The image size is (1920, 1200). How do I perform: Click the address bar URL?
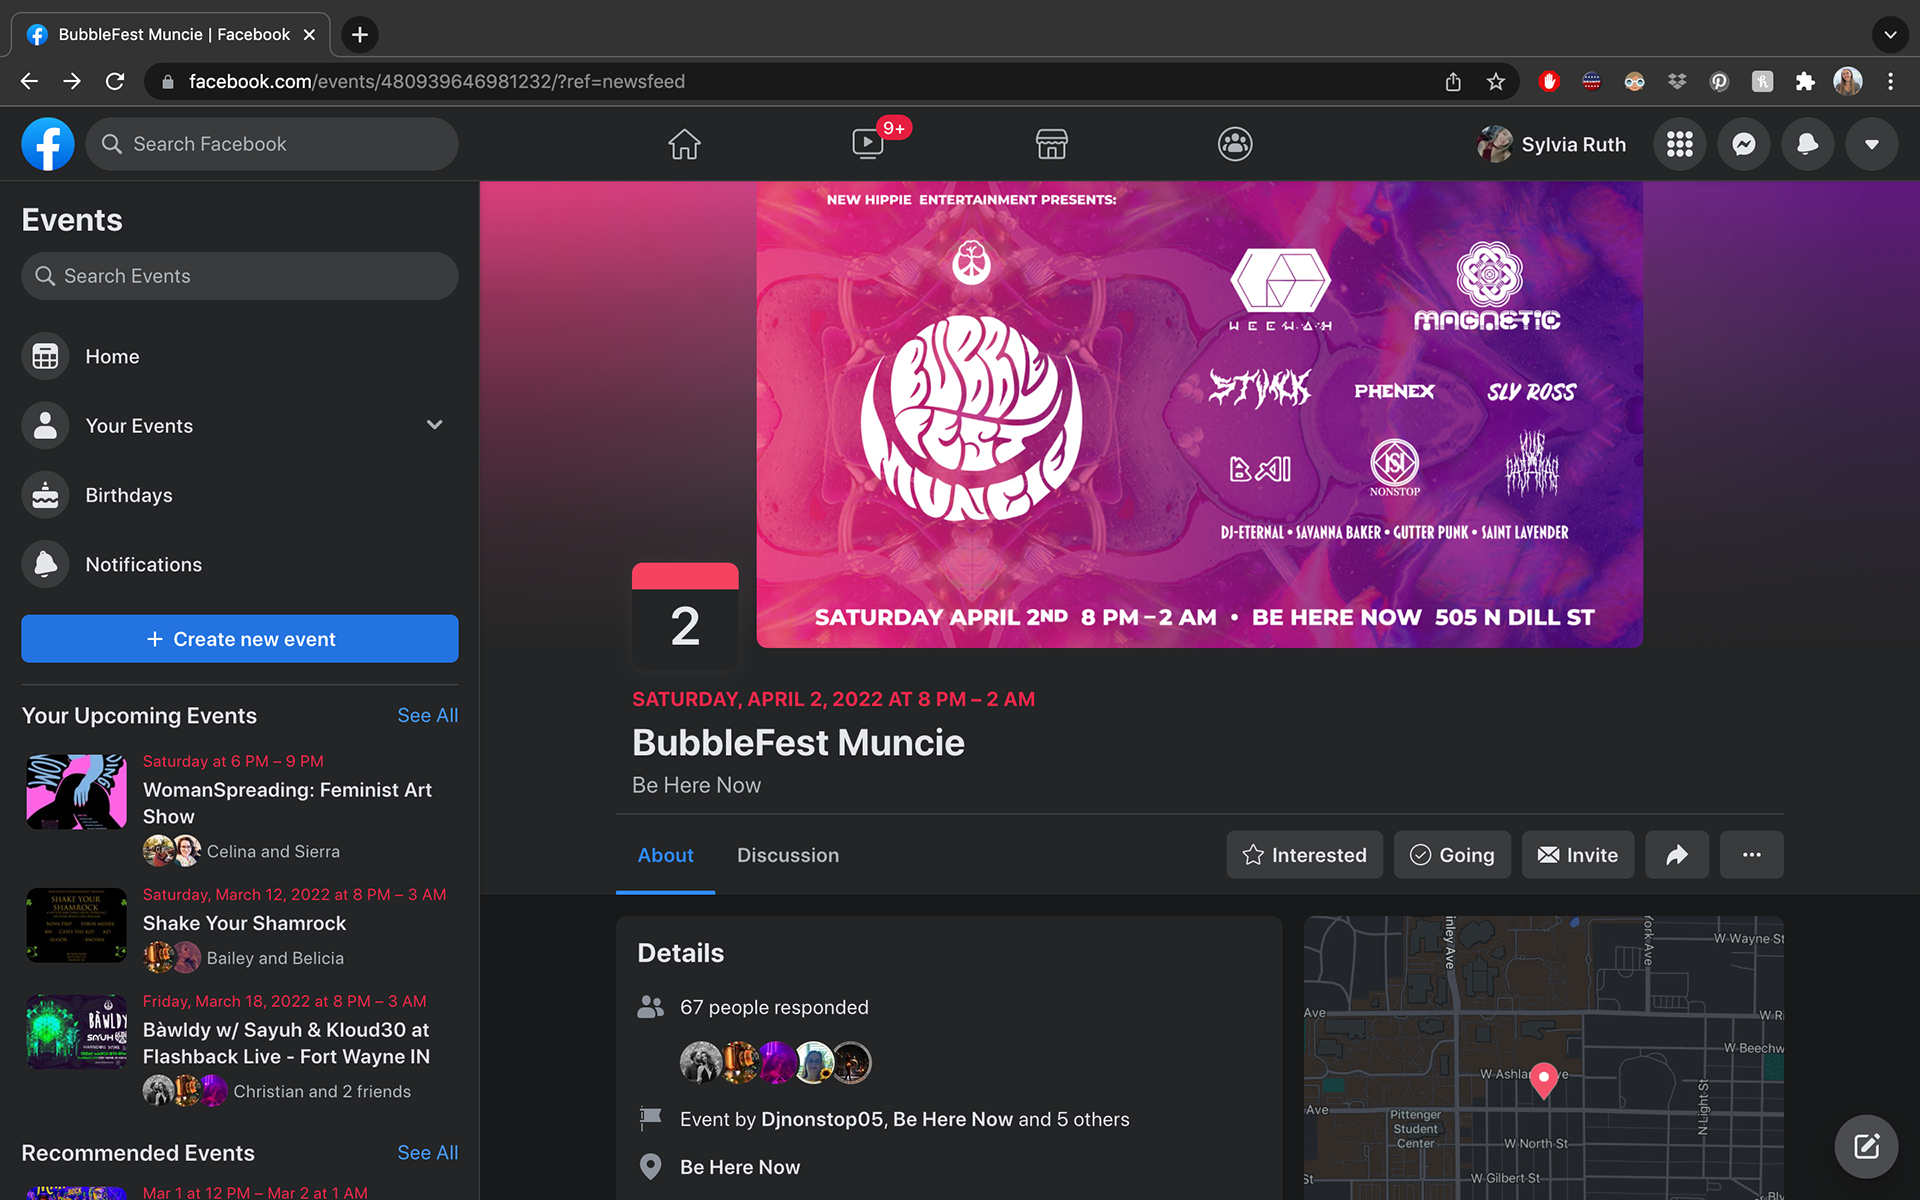[437, 81]
